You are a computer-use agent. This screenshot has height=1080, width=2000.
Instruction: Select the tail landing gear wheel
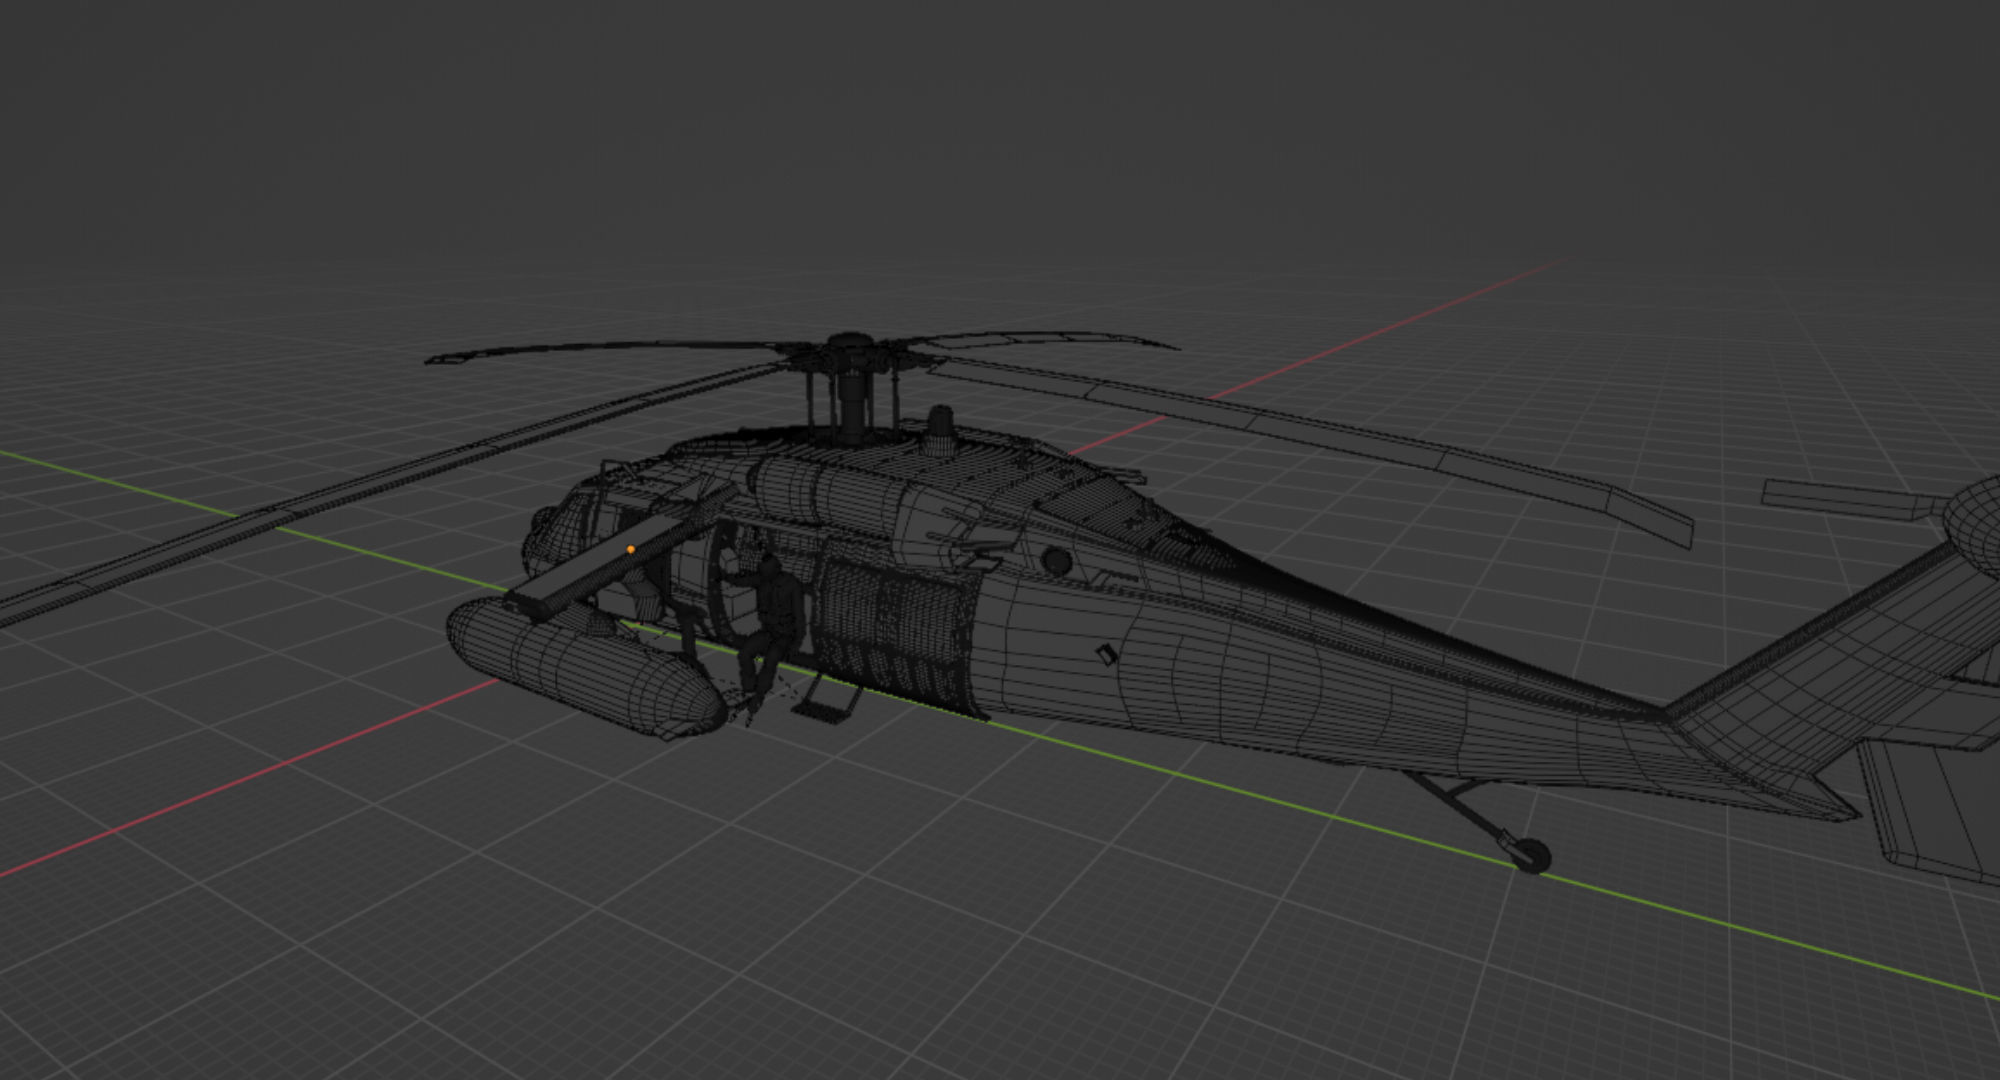1530,856
